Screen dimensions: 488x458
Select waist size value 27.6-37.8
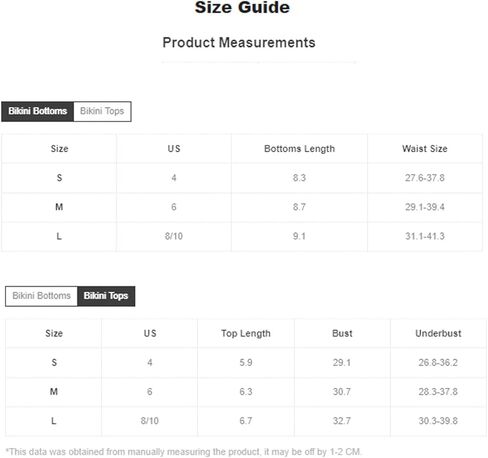click(x=425, y=178)
